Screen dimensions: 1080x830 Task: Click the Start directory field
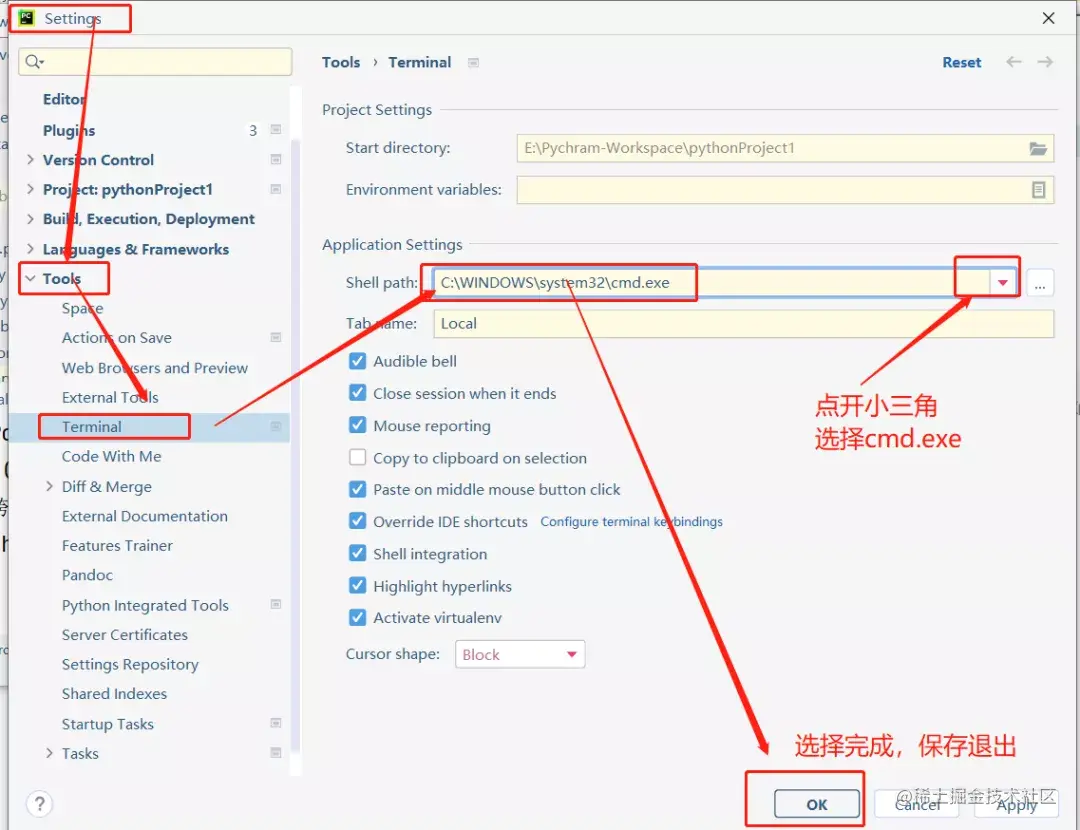(785, 148)
